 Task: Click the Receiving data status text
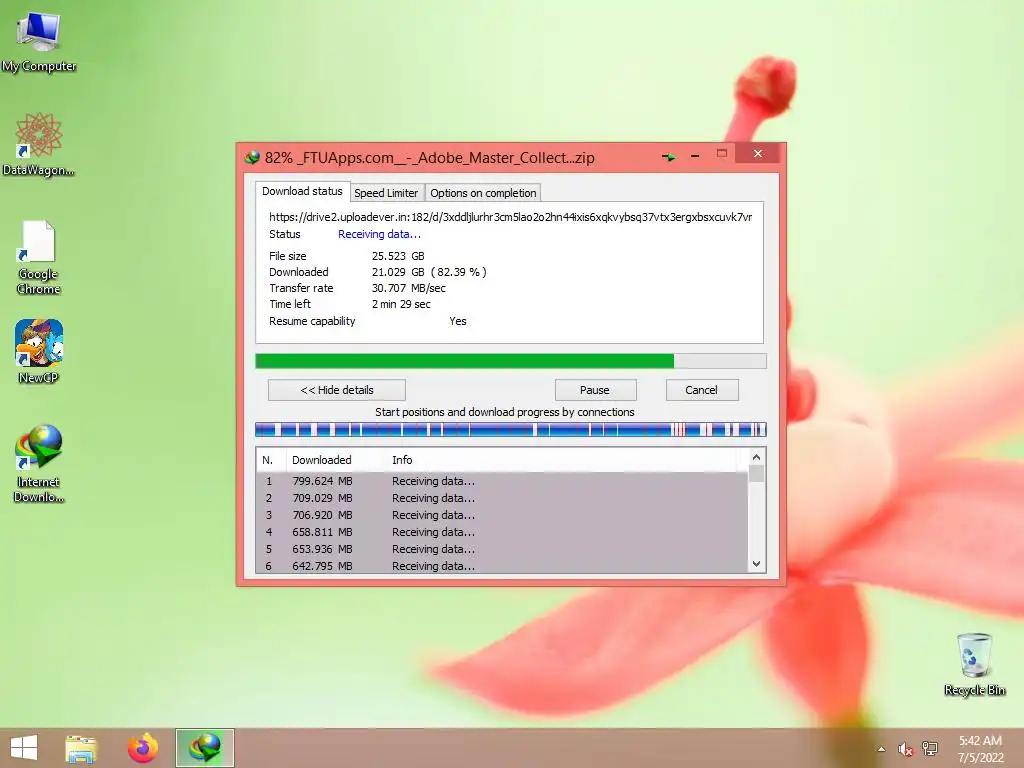click(x=379, y=234)
